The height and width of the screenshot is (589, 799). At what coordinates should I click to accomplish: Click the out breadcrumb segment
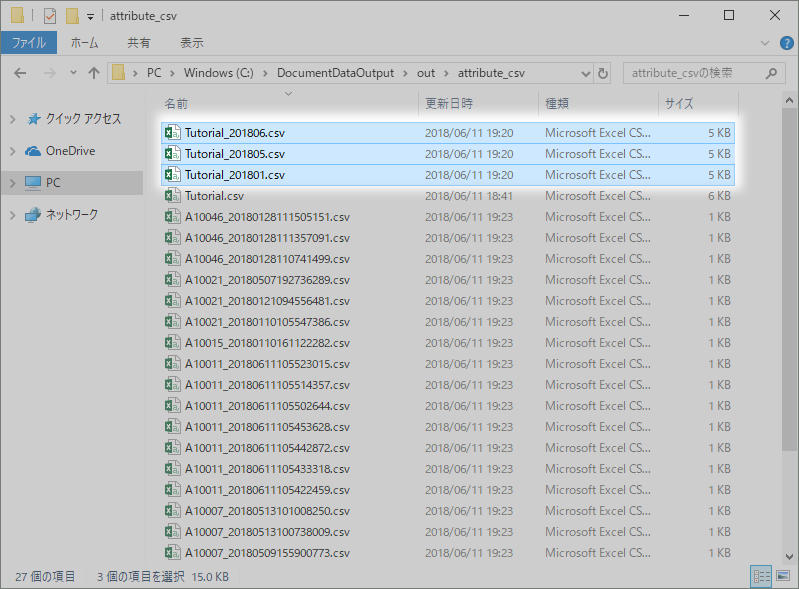[x=426, y=73]
